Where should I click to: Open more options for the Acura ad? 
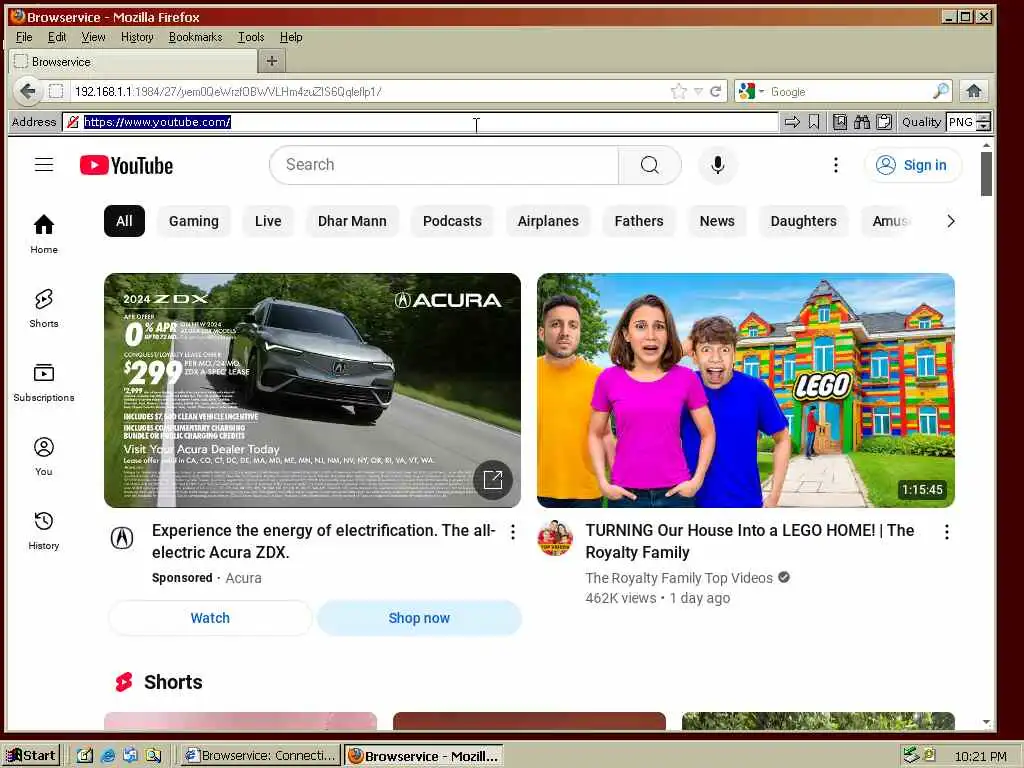513,532
